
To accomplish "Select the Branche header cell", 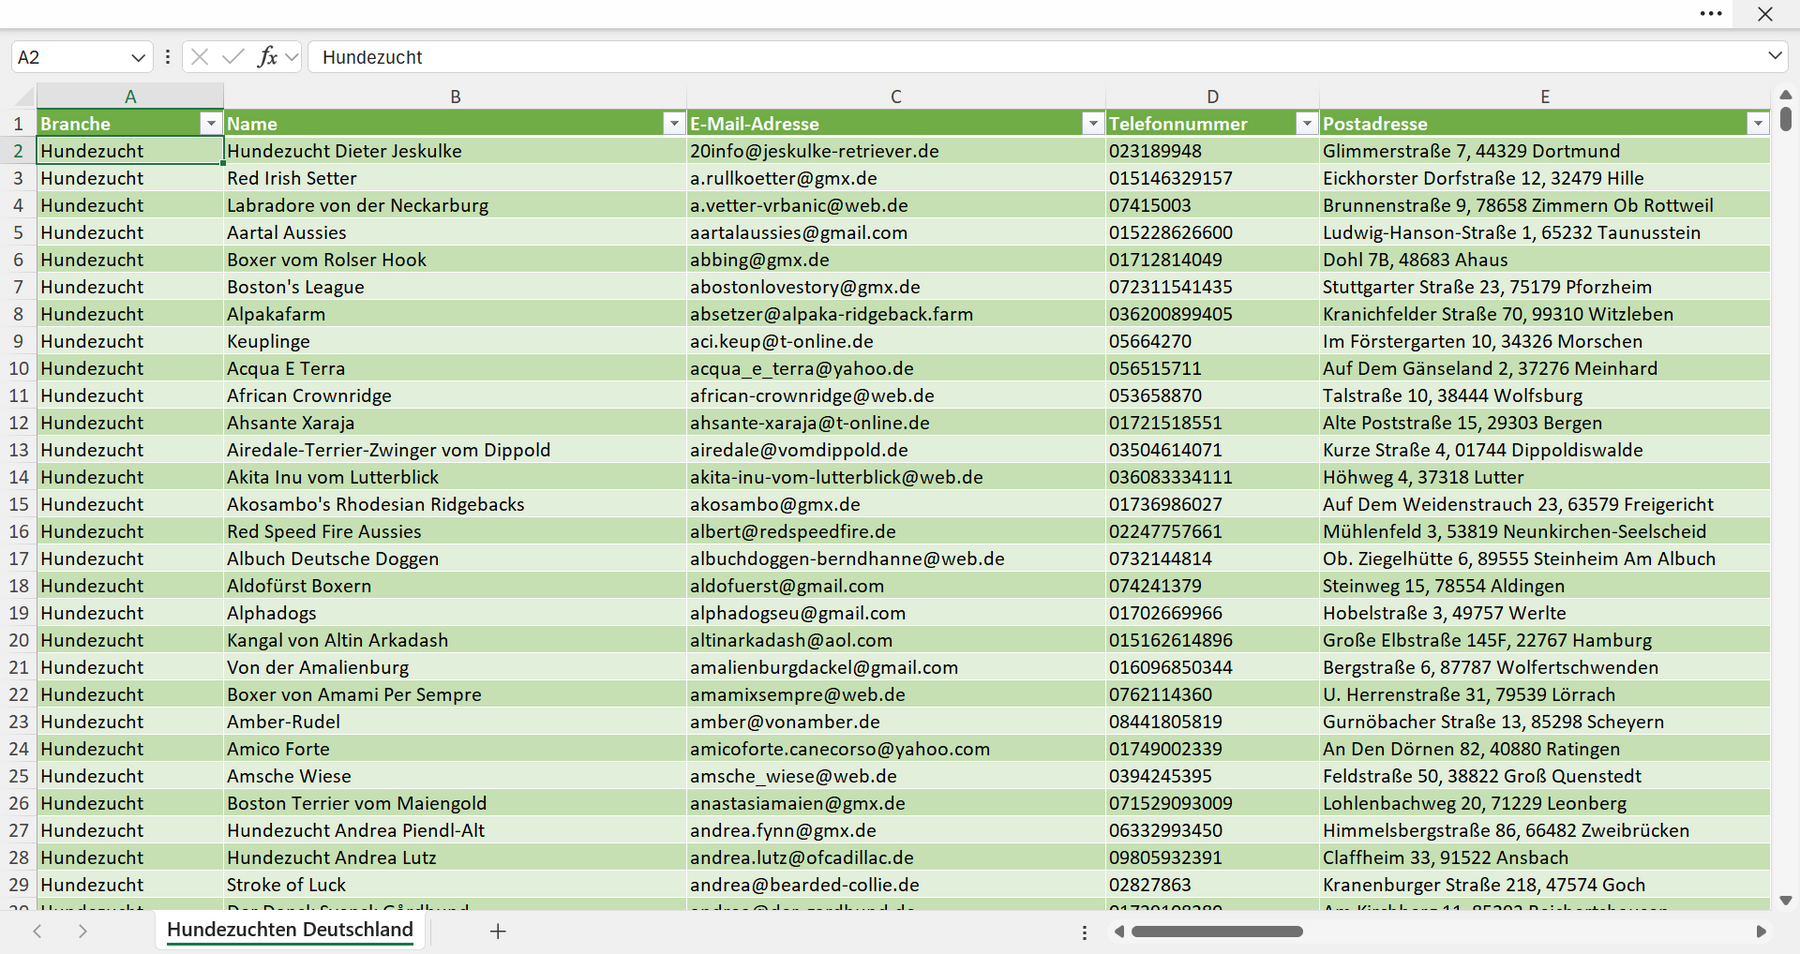I will tap(130, 123).
